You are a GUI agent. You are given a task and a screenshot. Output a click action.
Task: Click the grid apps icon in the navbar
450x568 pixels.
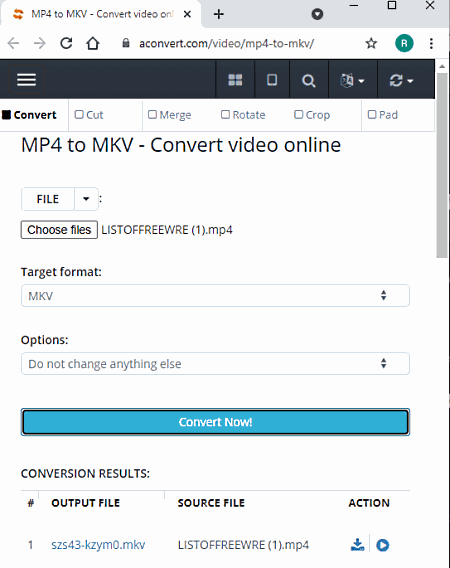235,80
